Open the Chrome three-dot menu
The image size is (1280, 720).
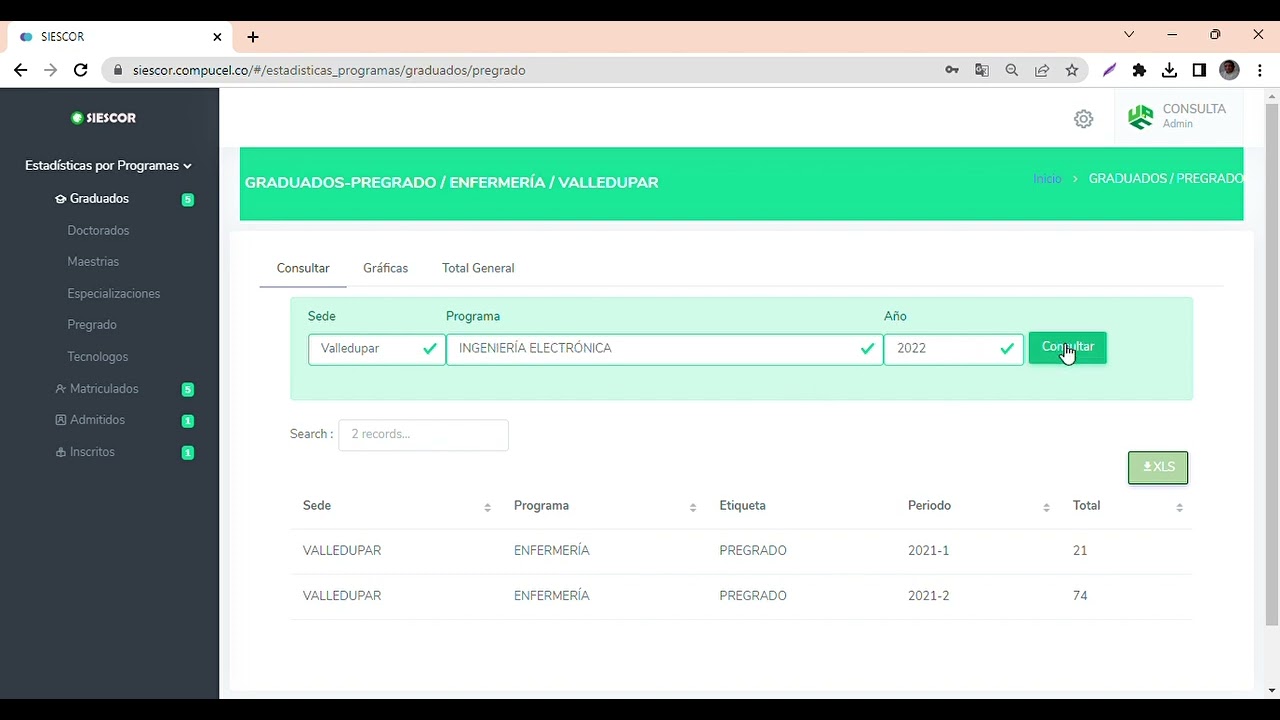tap(1260, 70)
